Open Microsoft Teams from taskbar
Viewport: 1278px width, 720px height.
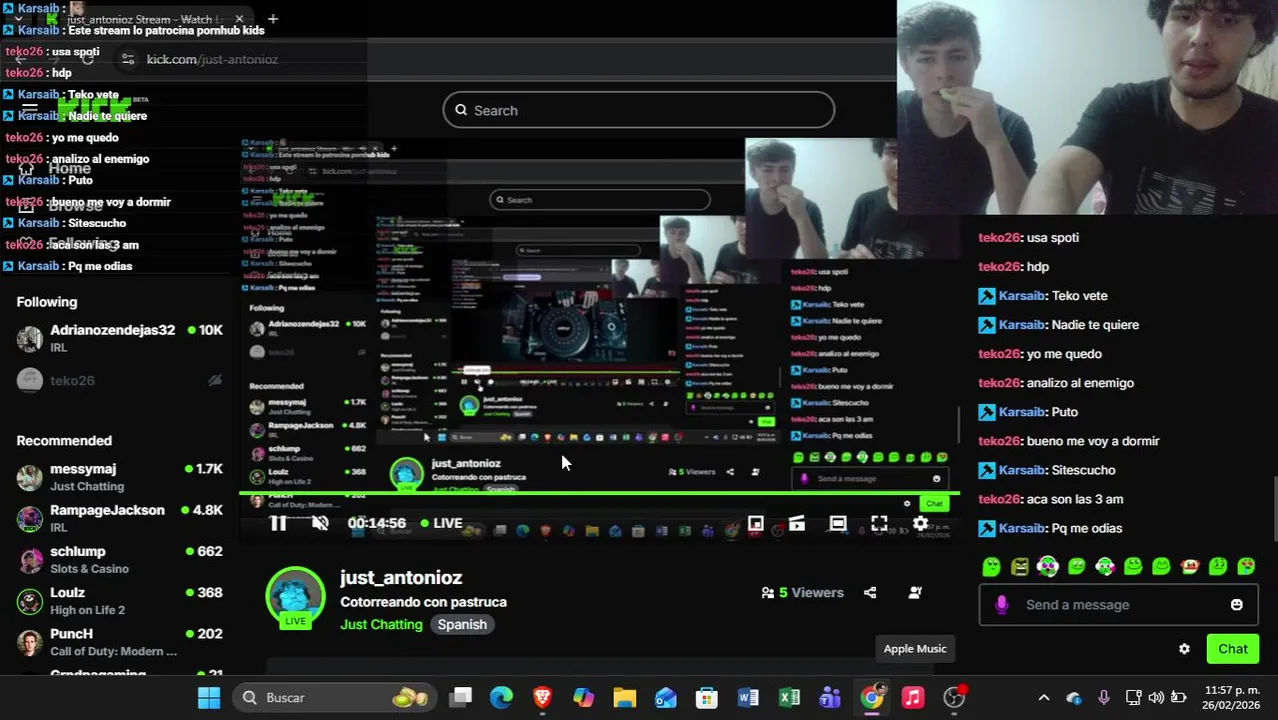[830, 698]
